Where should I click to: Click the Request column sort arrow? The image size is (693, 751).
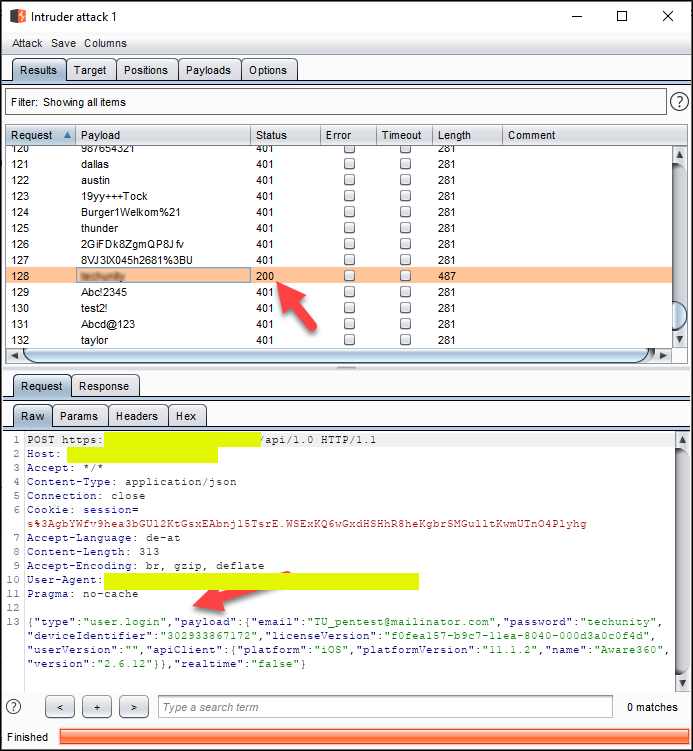67,135
